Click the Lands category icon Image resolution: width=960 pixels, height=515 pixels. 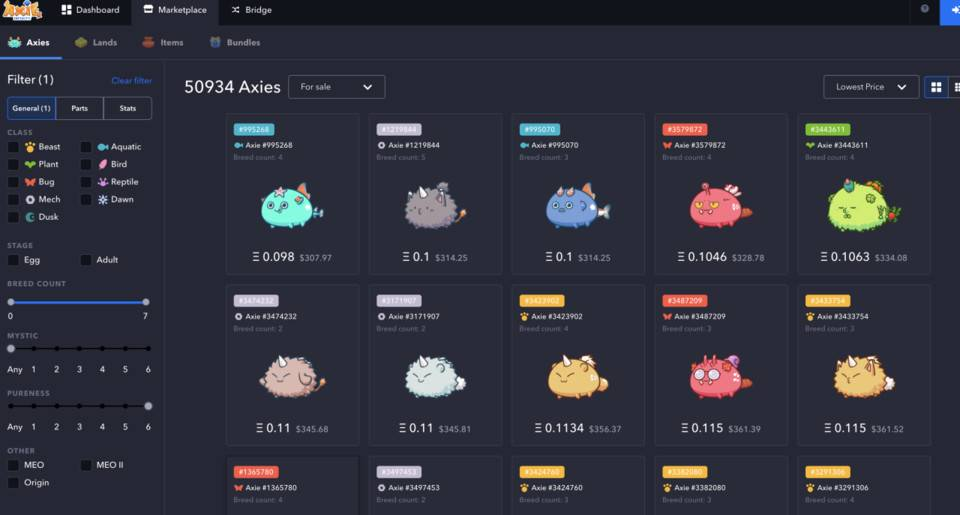[83, 42]
